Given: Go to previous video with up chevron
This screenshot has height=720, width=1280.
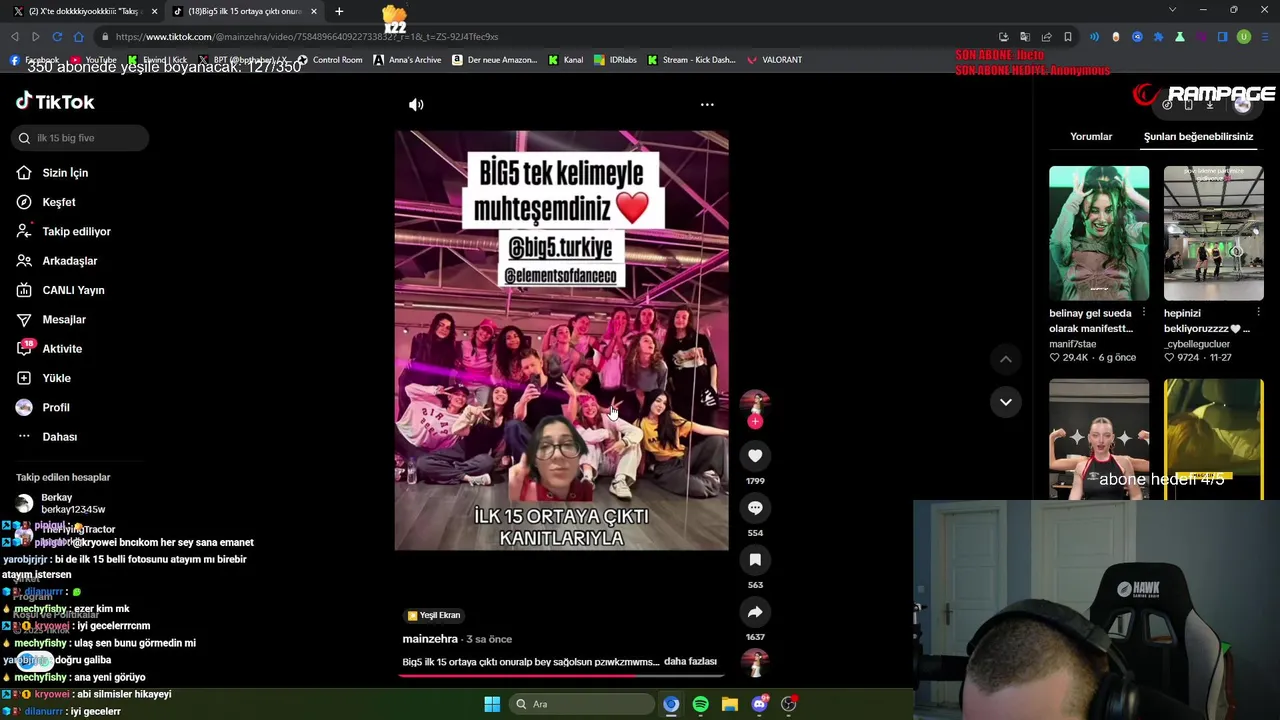Looking at the screenshot, I should pyautogui.click(x=1006, y=359).
